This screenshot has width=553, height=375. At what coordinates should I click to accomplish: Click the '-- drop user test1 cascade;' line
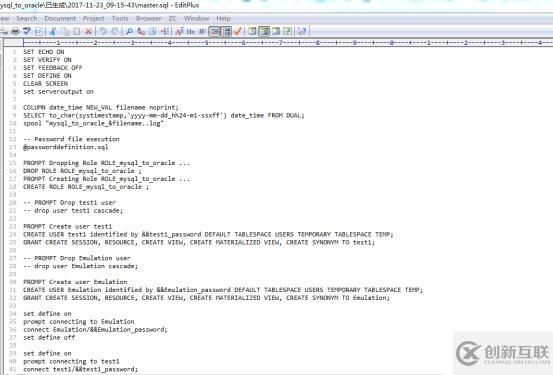point(73,211)
